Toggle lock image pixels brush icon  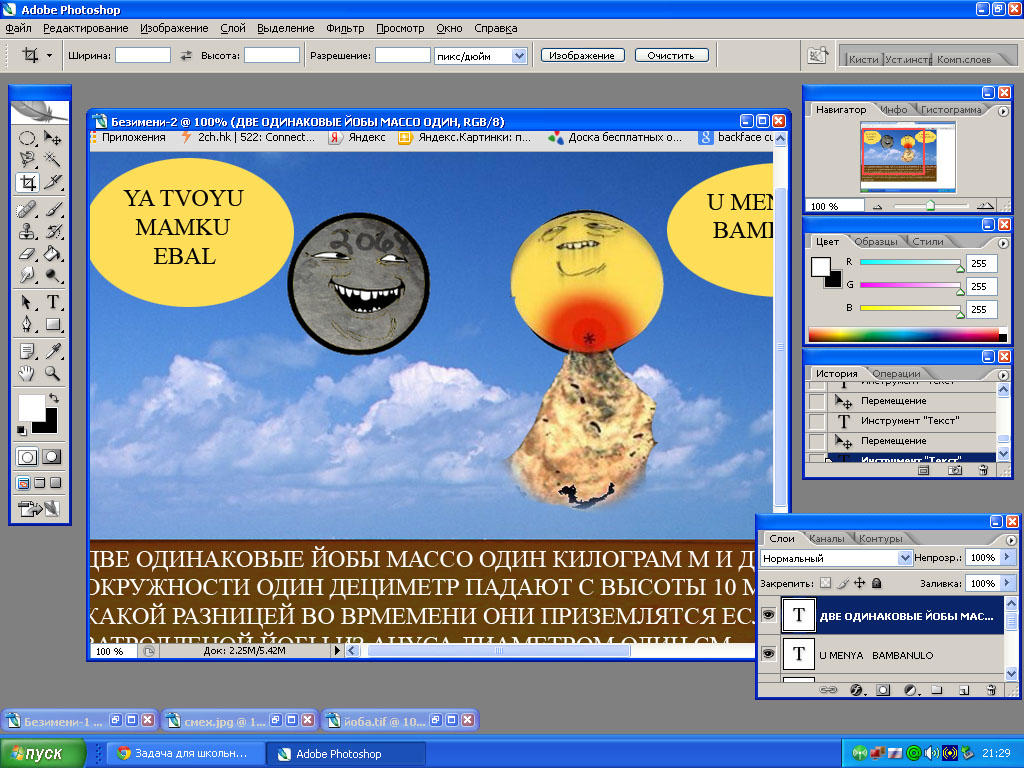843,583
